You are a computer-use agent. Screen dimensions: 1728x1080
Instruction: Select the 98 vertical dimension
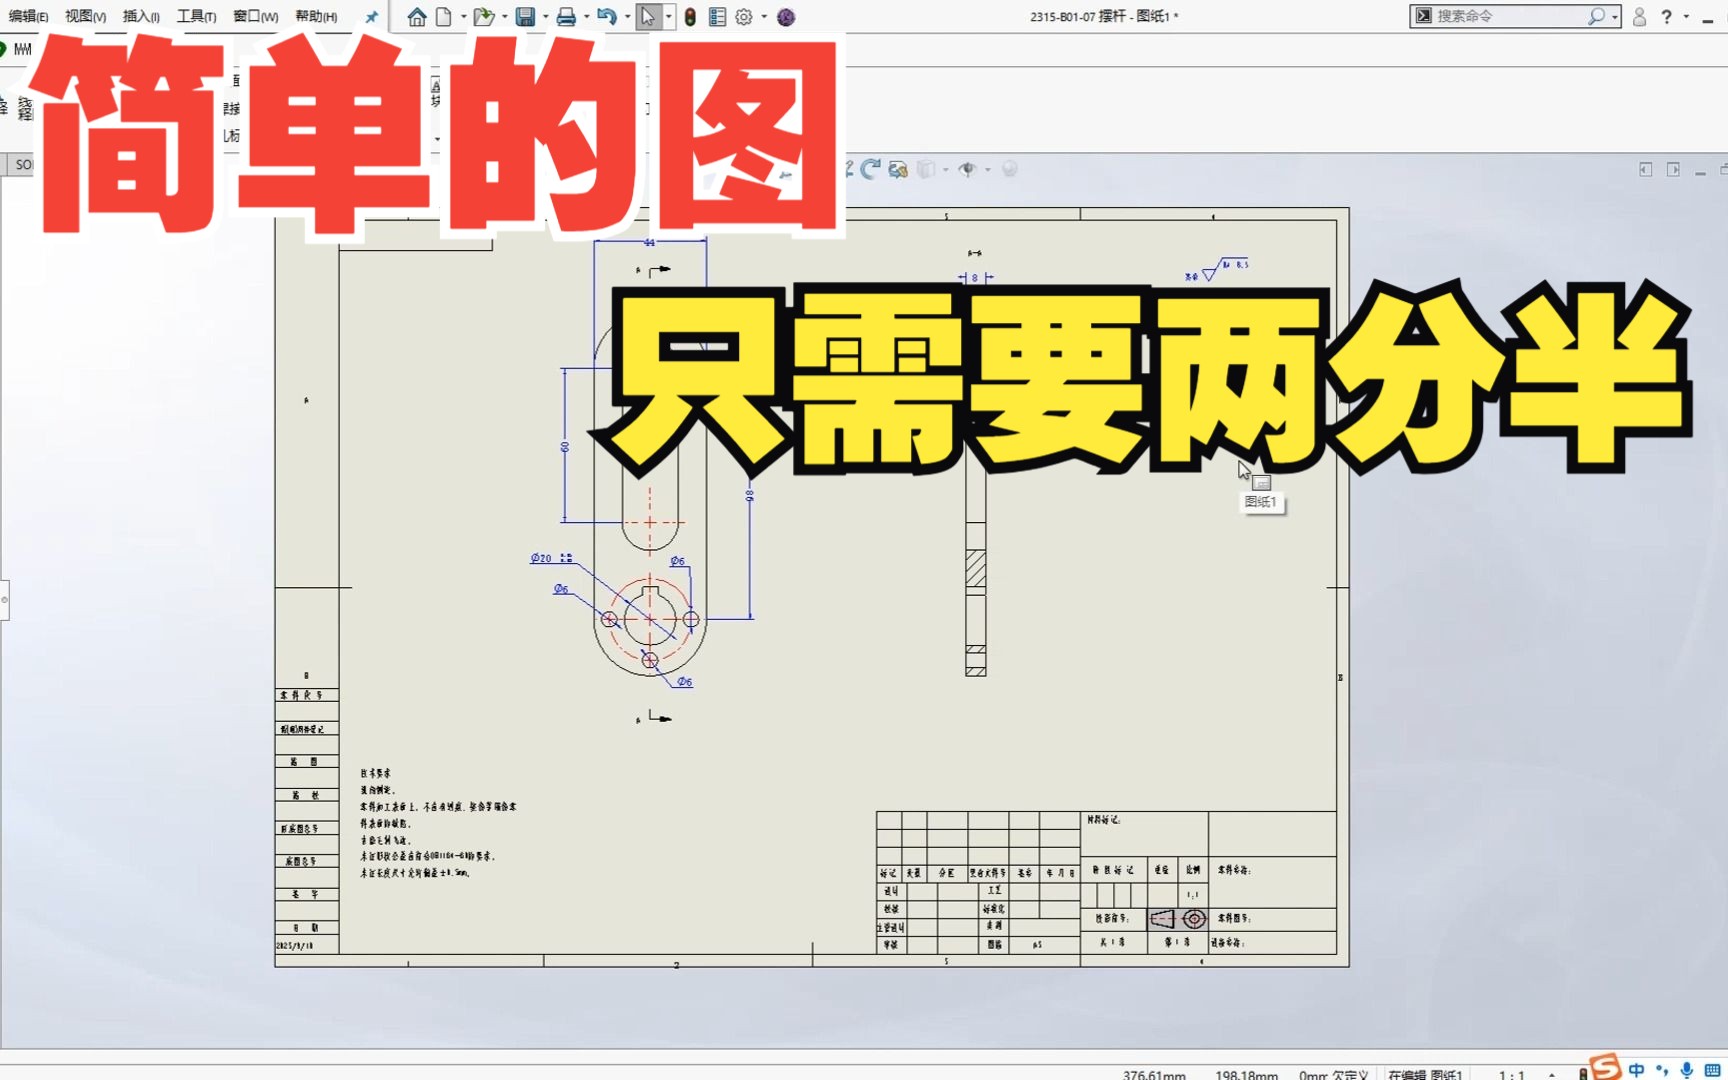750,495
